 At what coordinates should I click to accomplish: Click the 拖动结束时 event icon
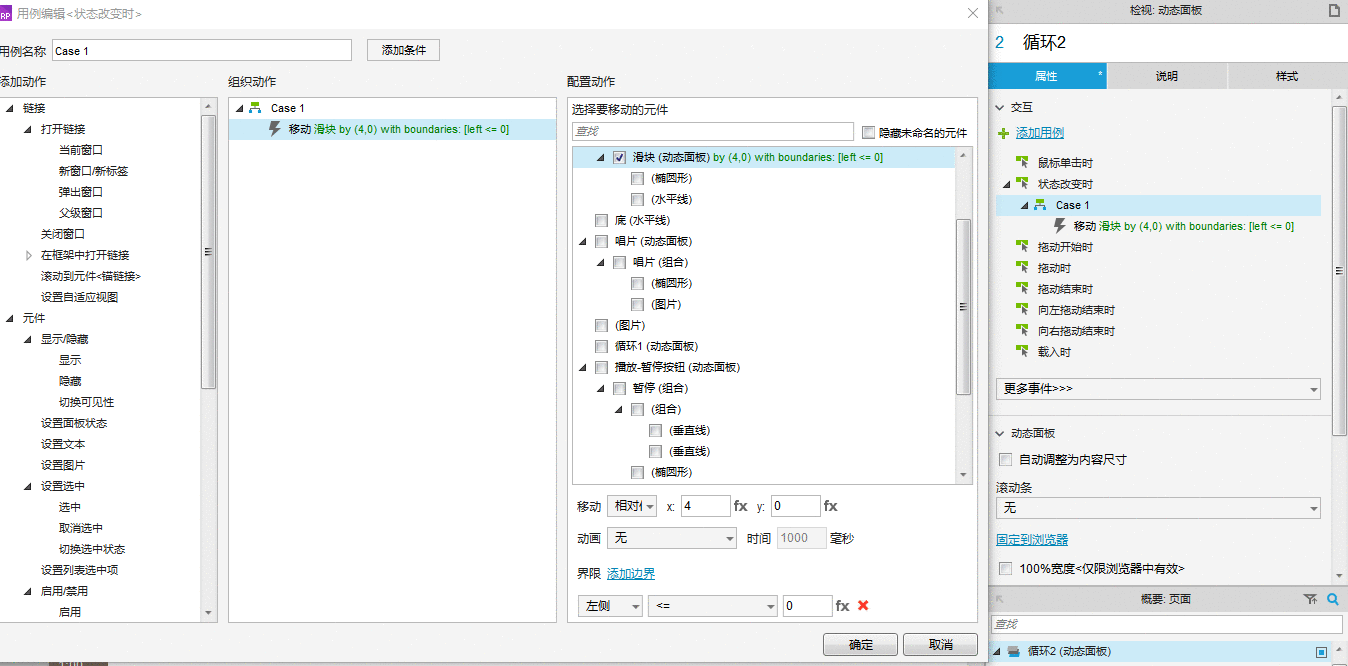1022,289
